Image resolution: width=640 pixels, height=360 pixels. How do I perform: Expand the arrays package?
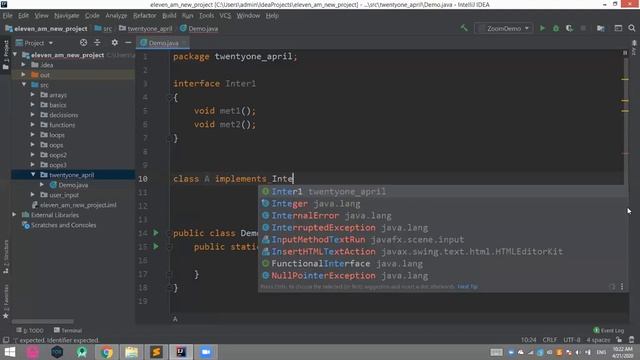coord(33,94)
